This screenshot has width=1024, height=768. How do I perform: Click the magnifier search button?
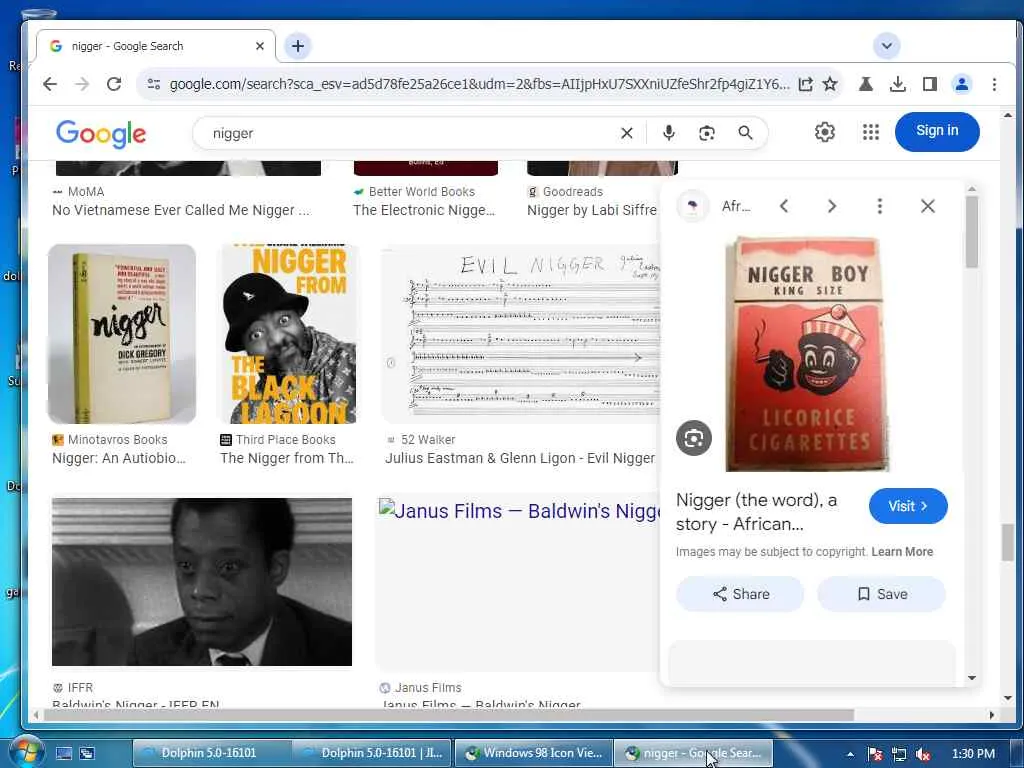pyautogui.click(x=745, y=133)
